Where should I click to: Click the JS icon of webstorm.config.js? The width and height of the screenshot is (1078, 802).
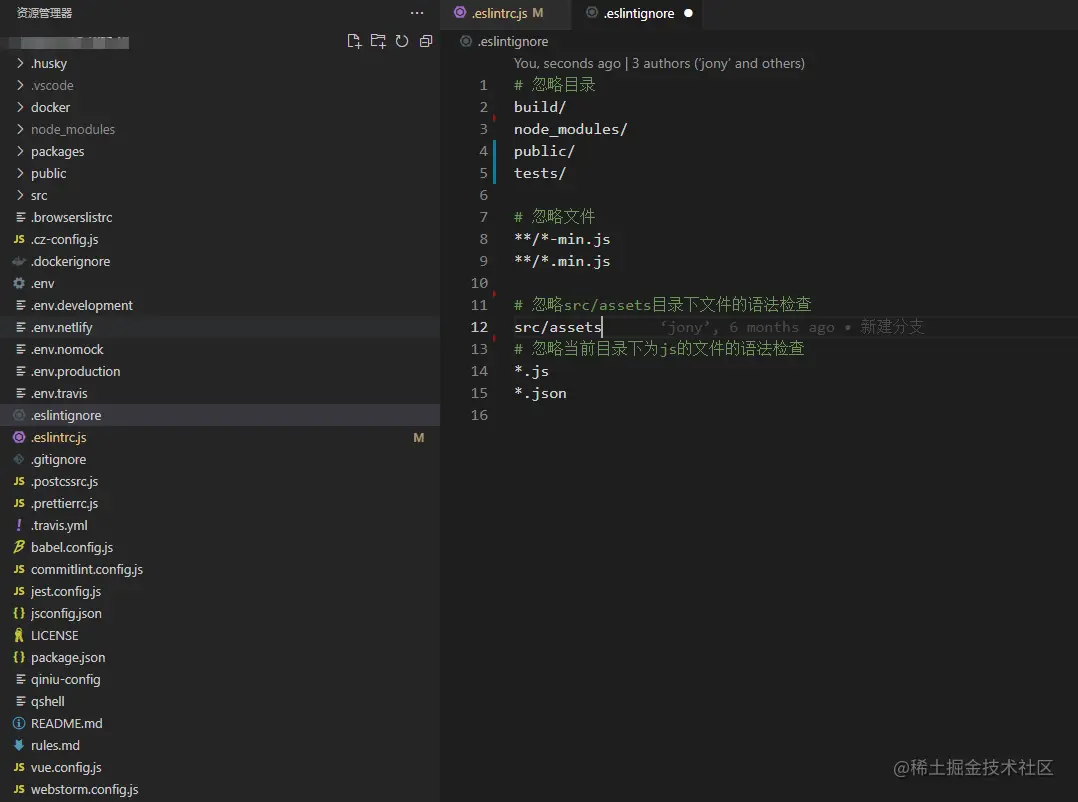point(19,789)
